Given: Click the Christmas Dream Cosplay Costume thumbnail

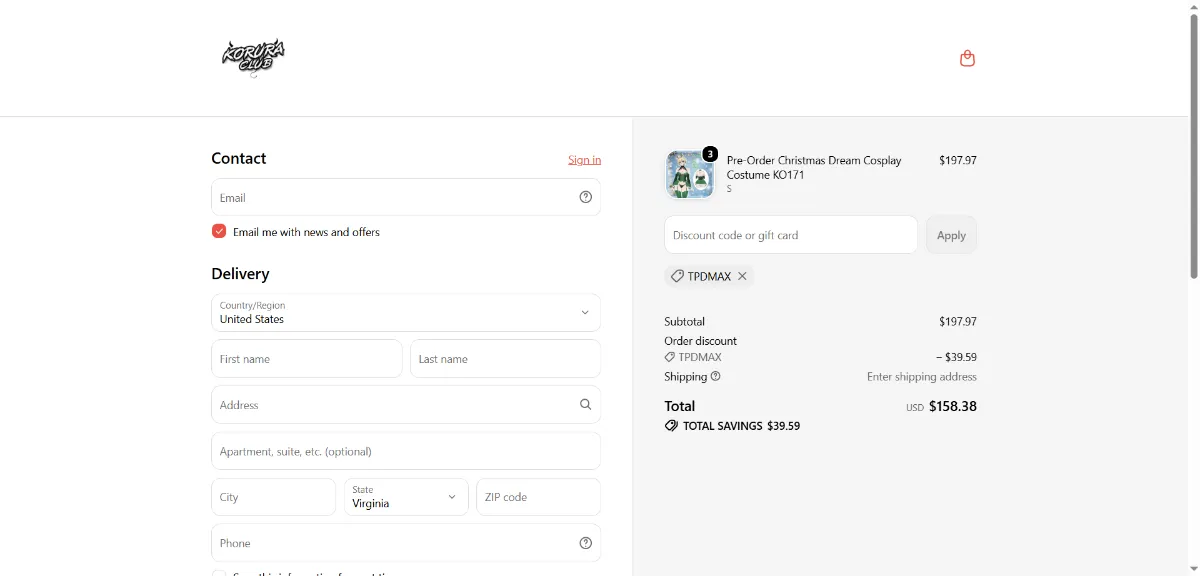Looking at the screenshot, I should [690, 174].
